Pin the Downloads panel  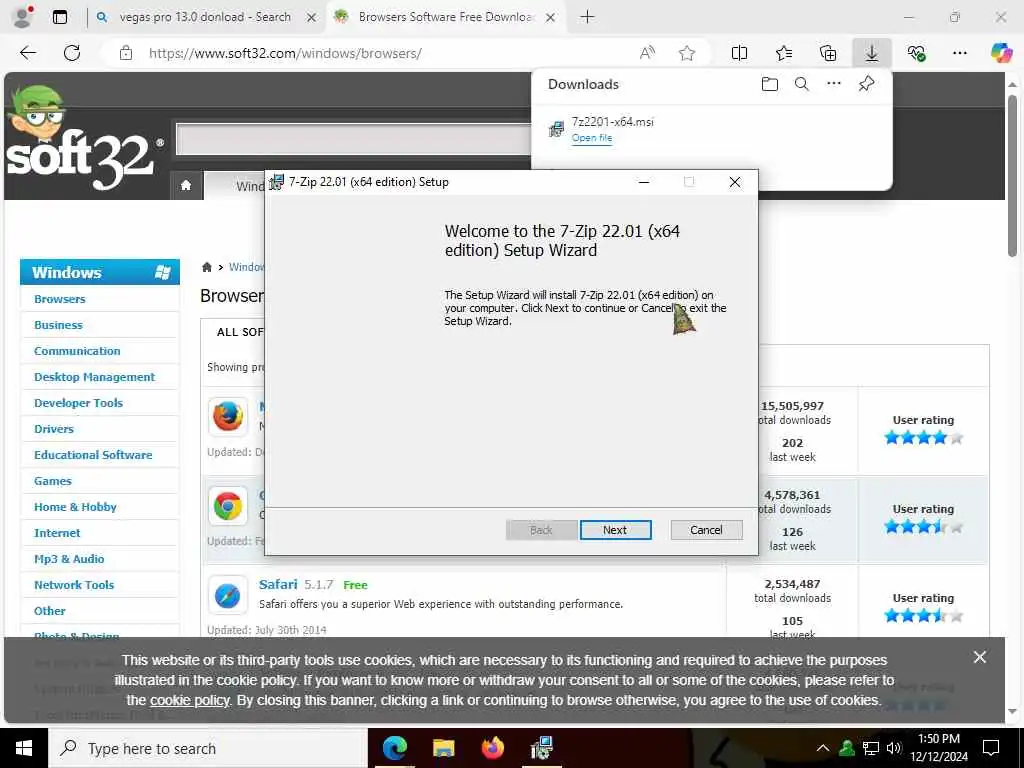[x=866, y=84]
